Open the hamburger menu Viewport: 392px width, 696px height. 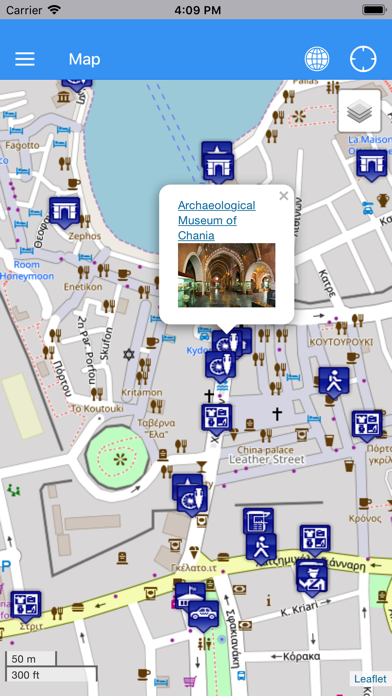click(25, 59)
